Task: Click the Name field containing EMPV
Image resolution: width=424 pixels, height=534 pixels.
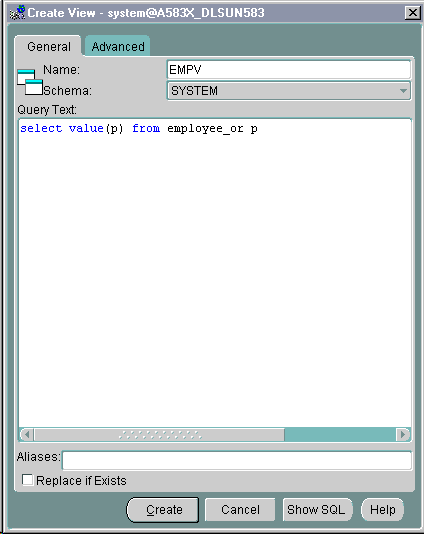Action: click(x=289, y=69)
